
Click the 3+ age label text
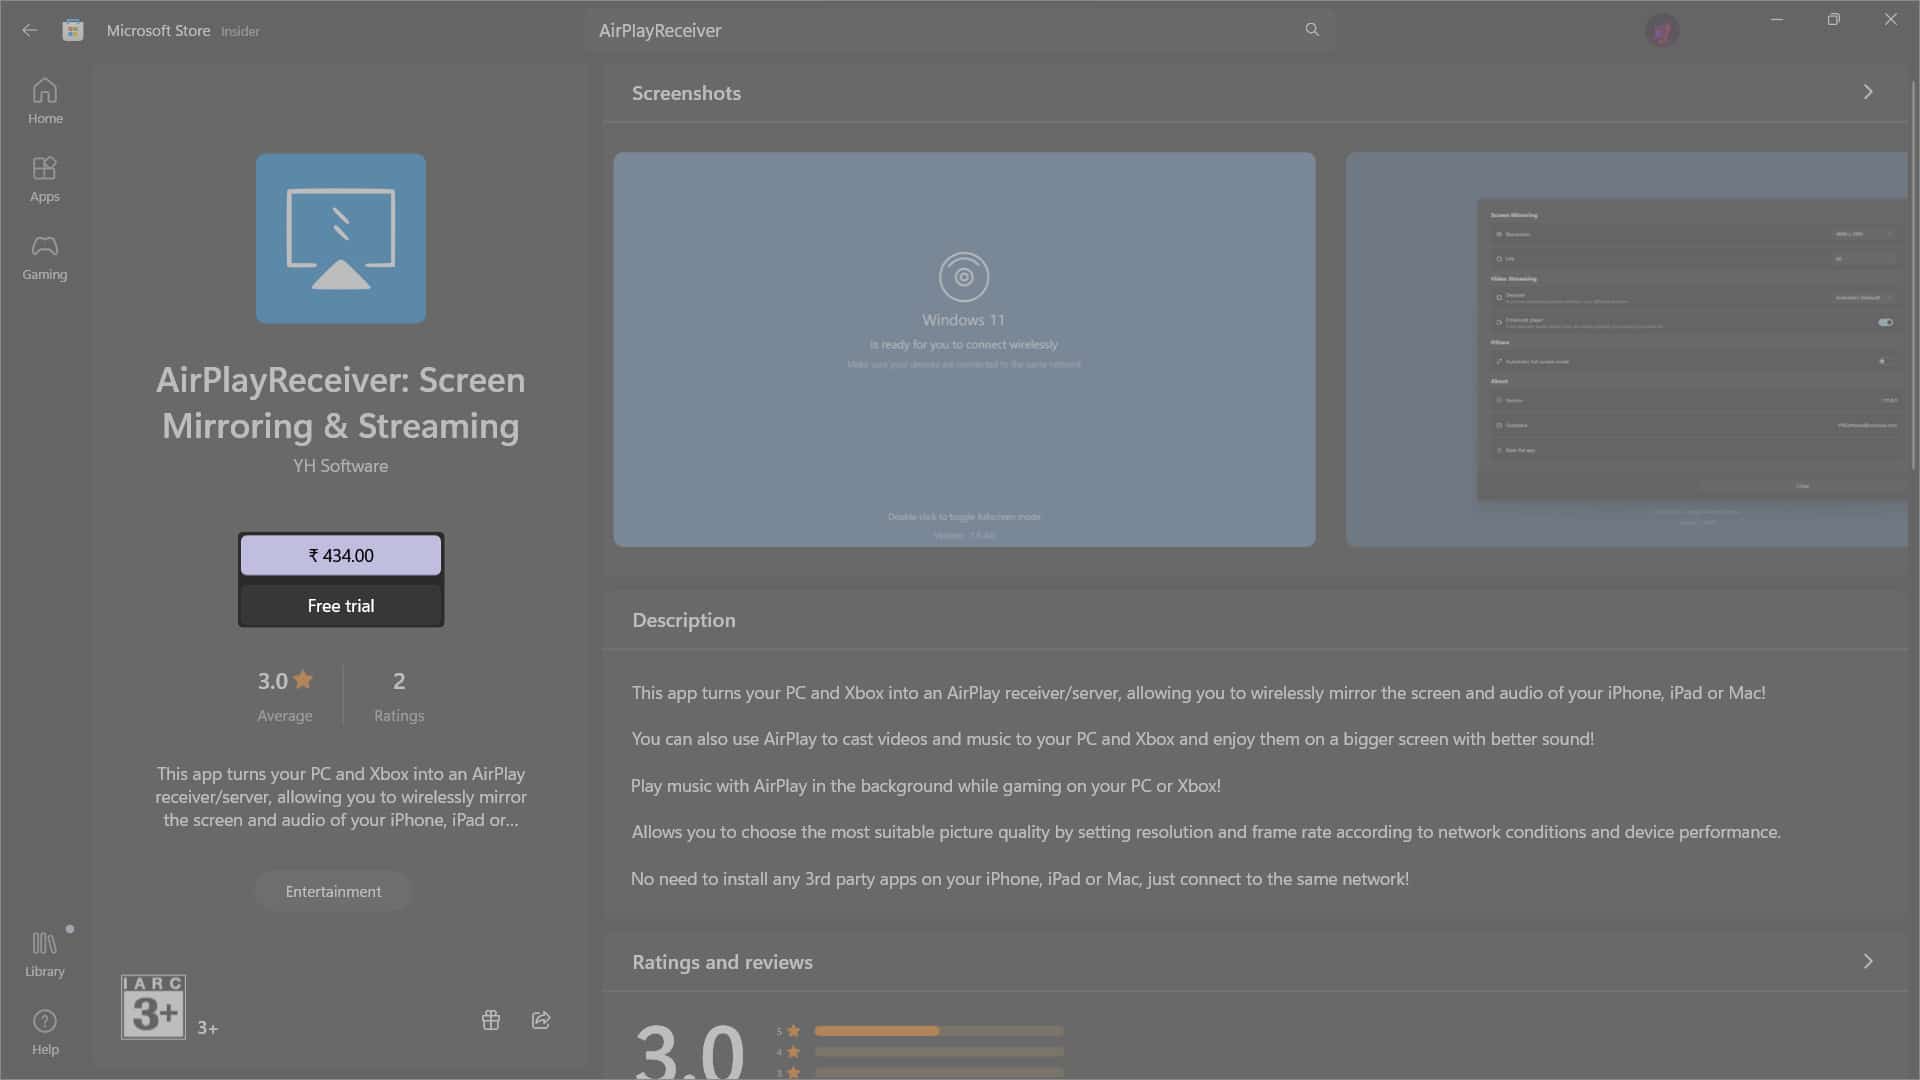(208, 1028)
